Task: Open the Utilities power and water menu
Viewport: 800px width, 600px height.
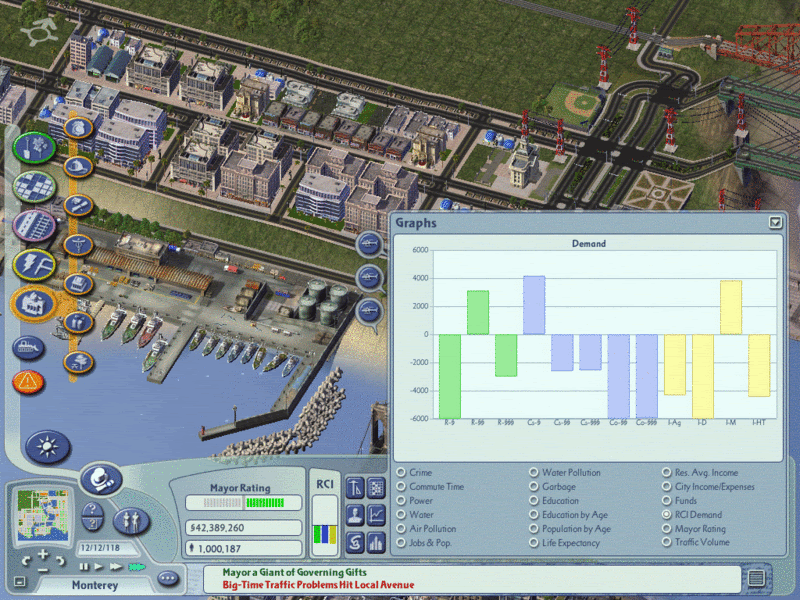Action: 34,264
